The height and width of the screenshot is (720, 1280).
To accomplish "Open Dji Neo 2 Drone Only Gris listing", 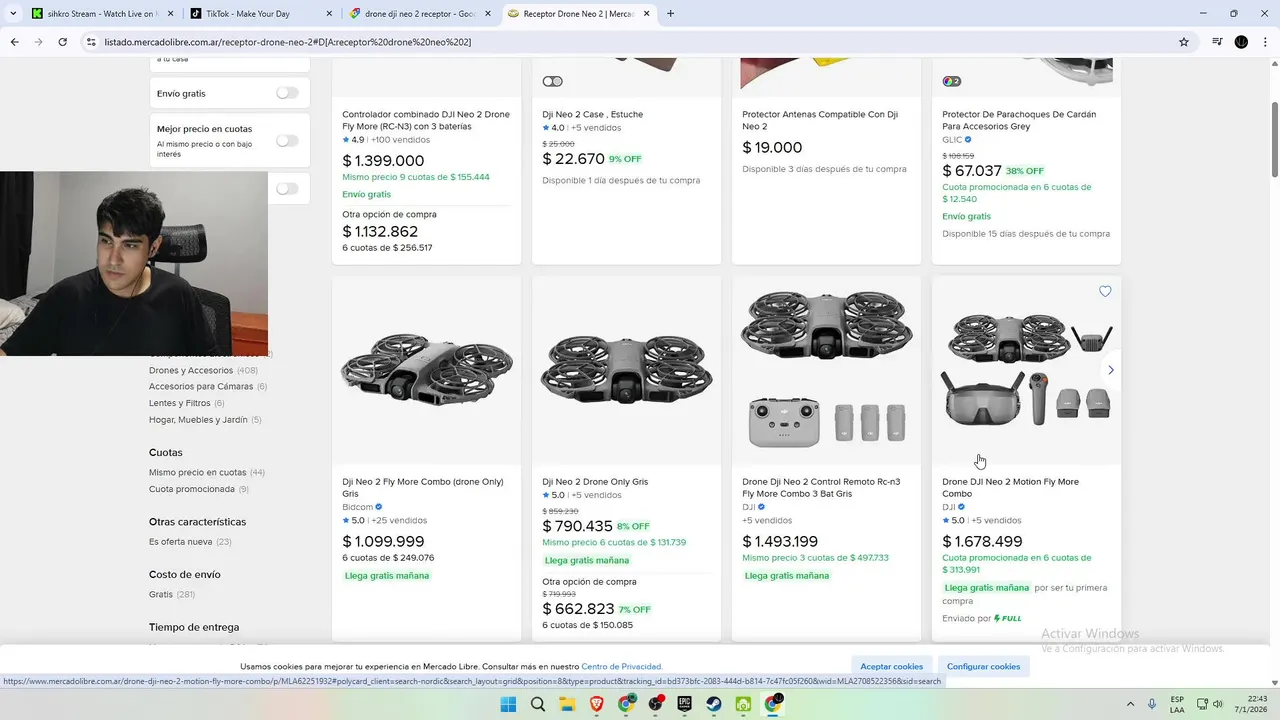I will 595,481.
